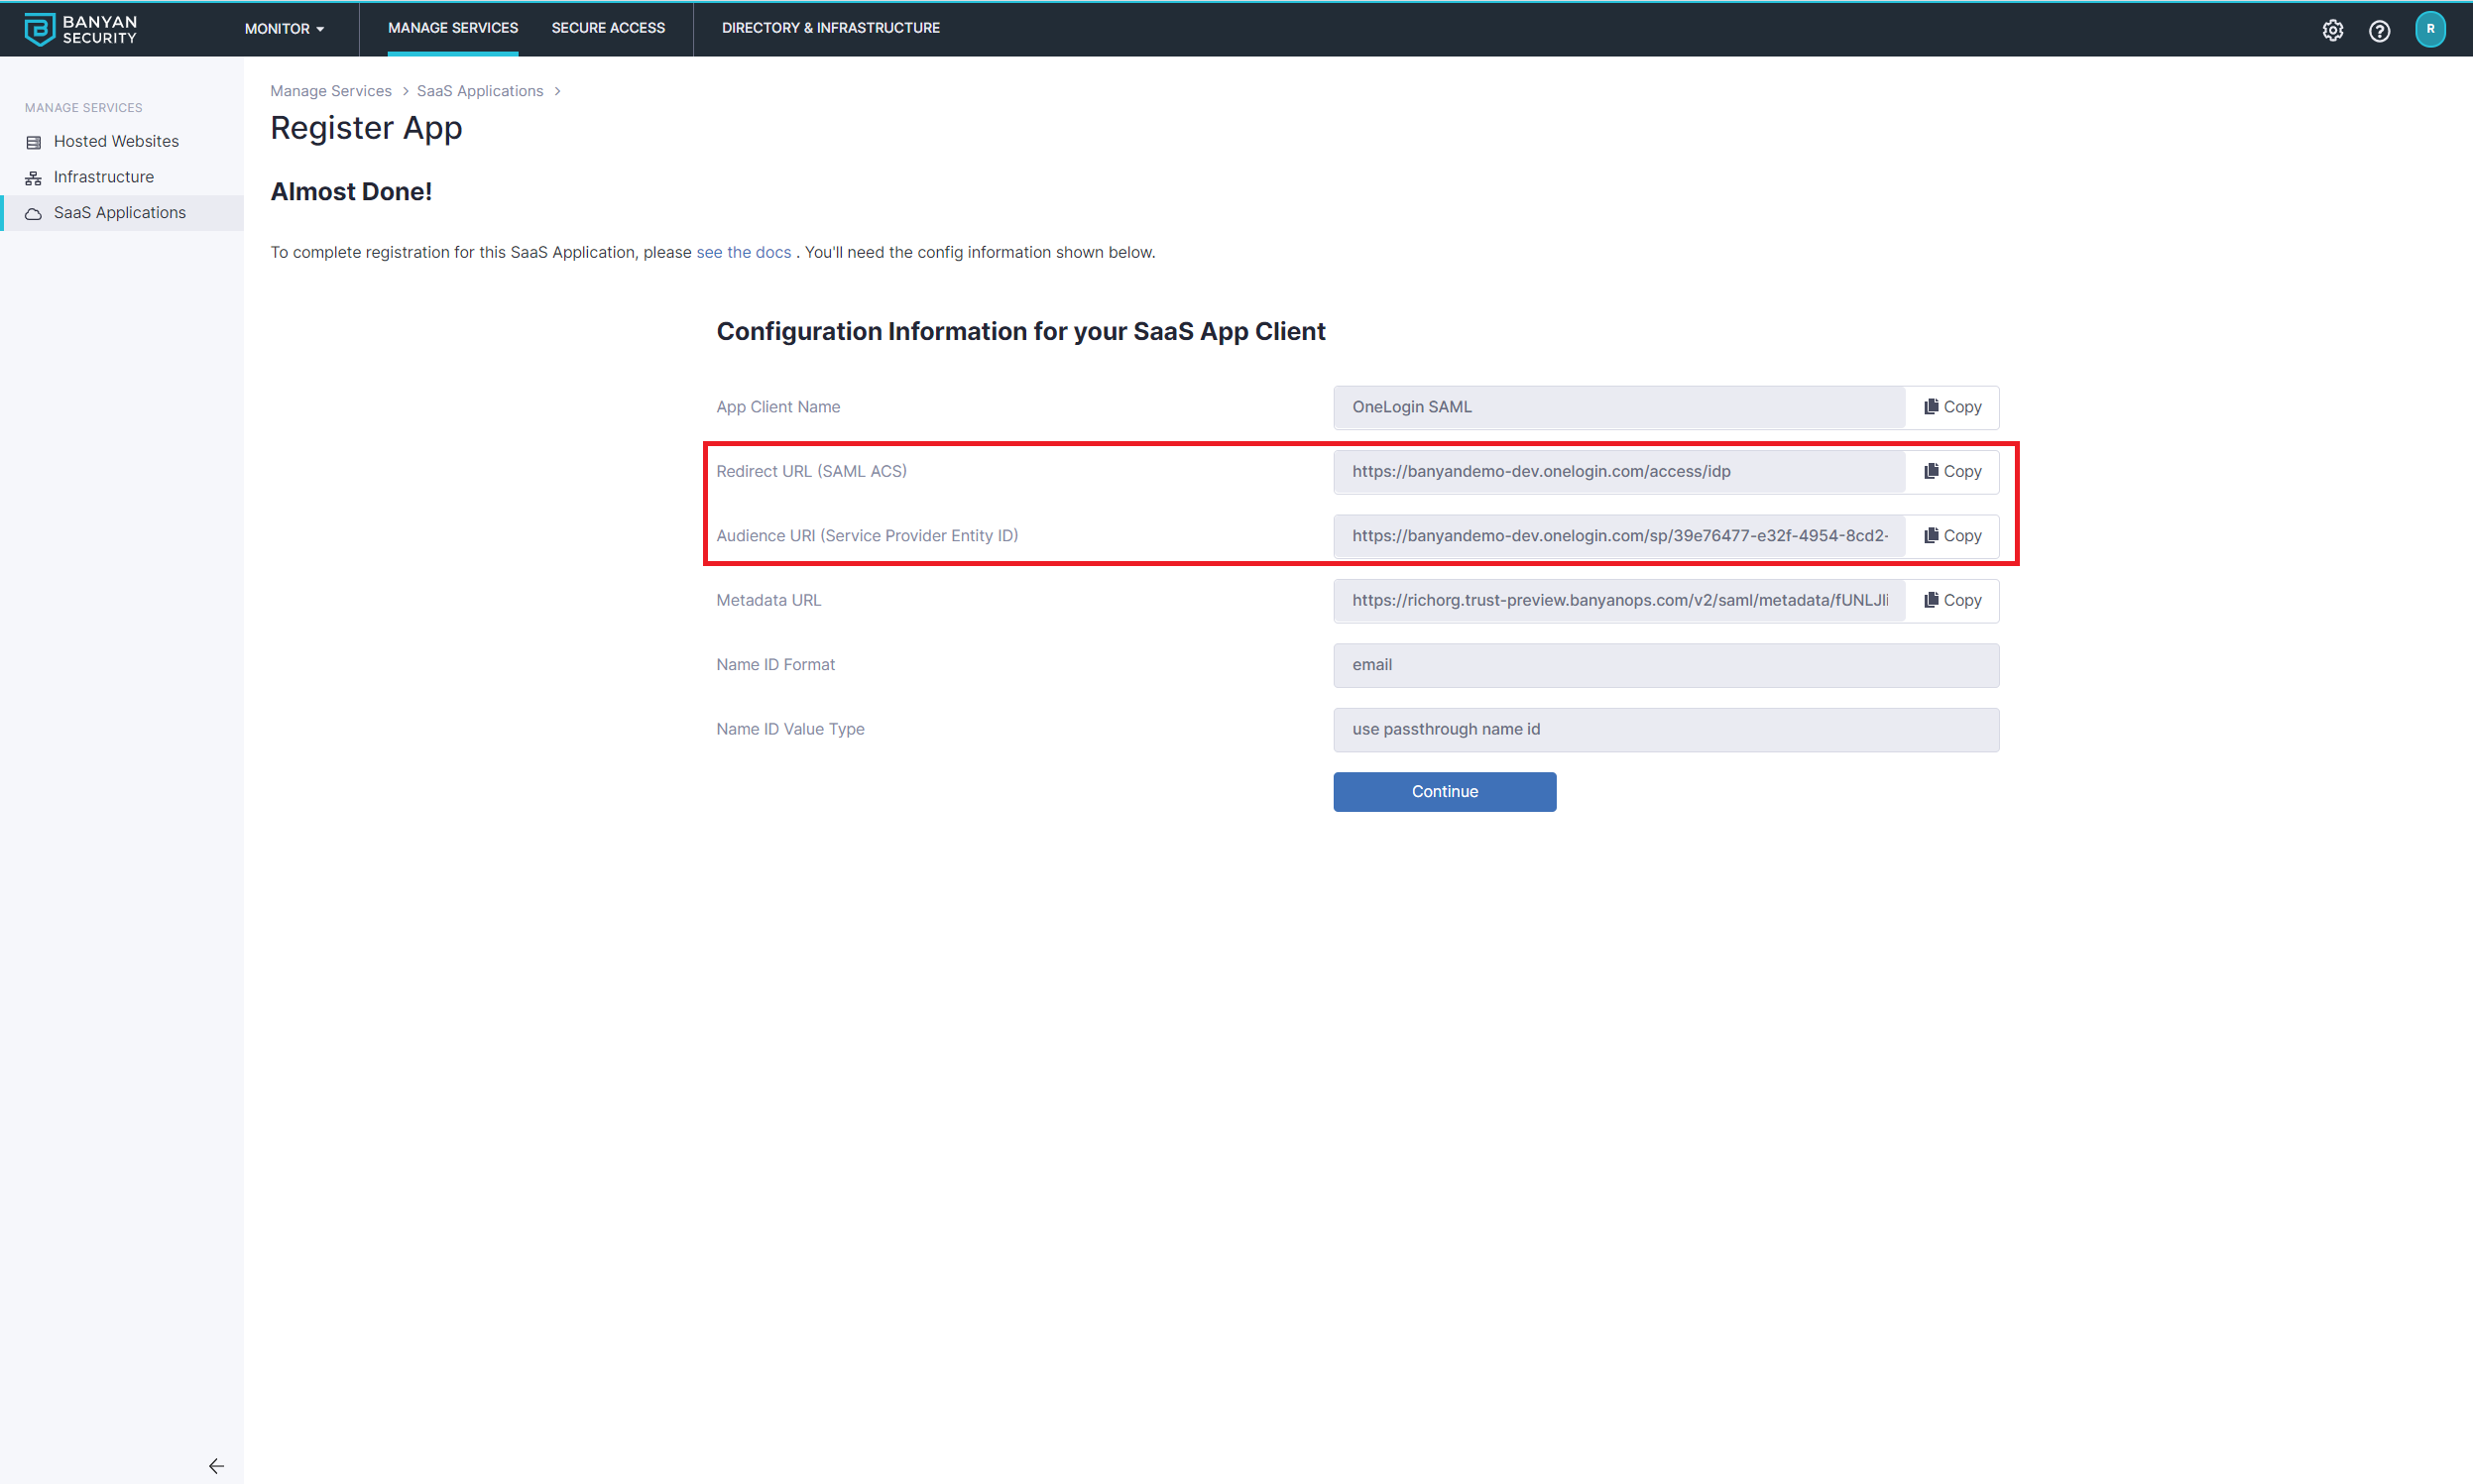
Task: Copy the Audience URI value
Action: (x=1951, y=536)
